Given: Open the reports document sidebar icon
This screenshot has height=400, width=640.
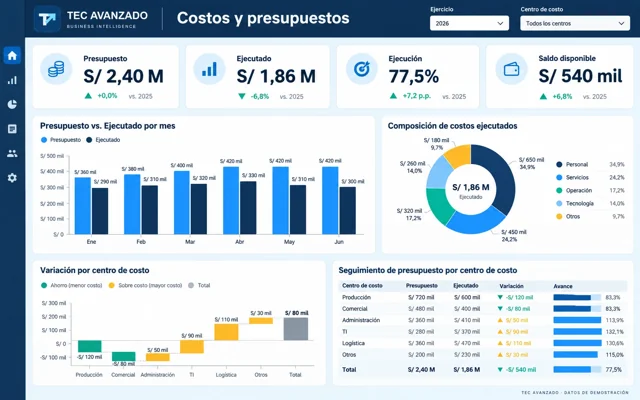Looking at the screenshot, I should [x=12, y=129].
